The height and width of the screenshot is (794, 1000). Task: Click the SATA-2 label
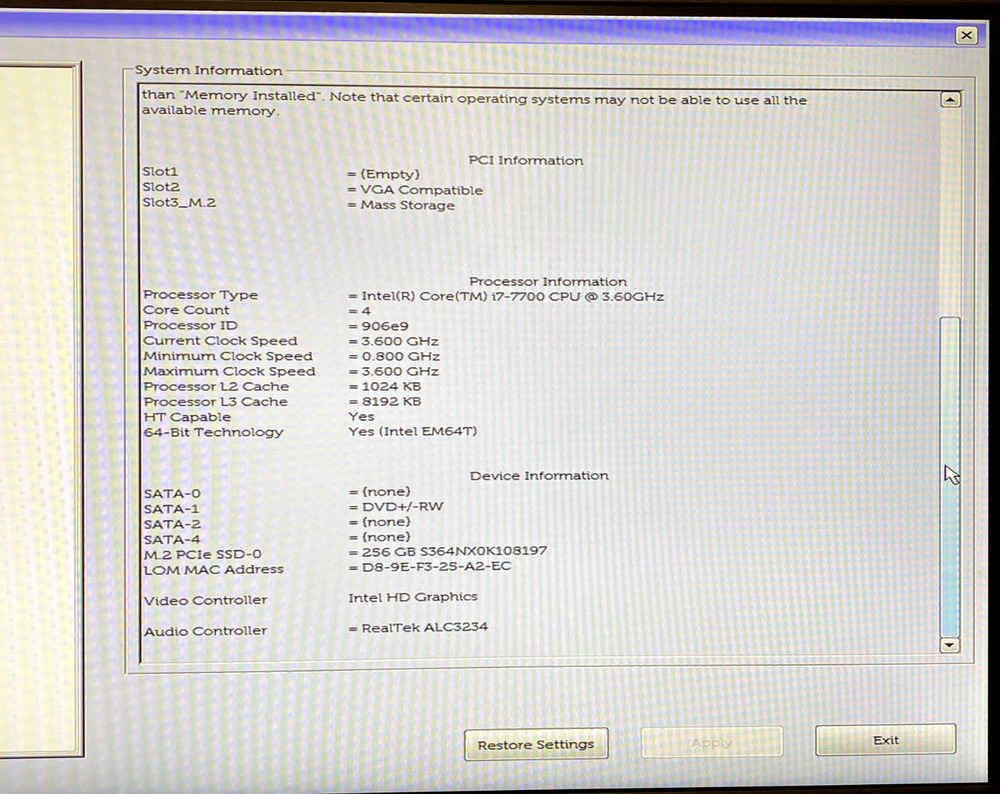pyautogui.click(x=172, y=524)
